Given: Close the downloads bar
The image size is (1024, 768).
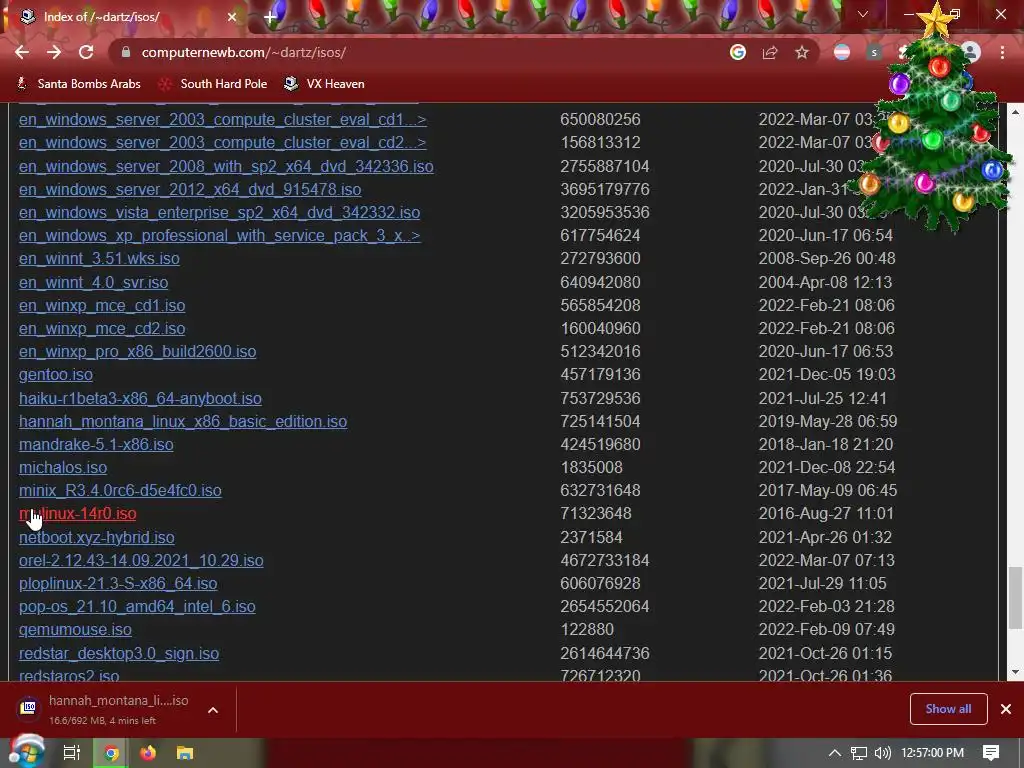Looking at the screenshot, I should 1006,709.
